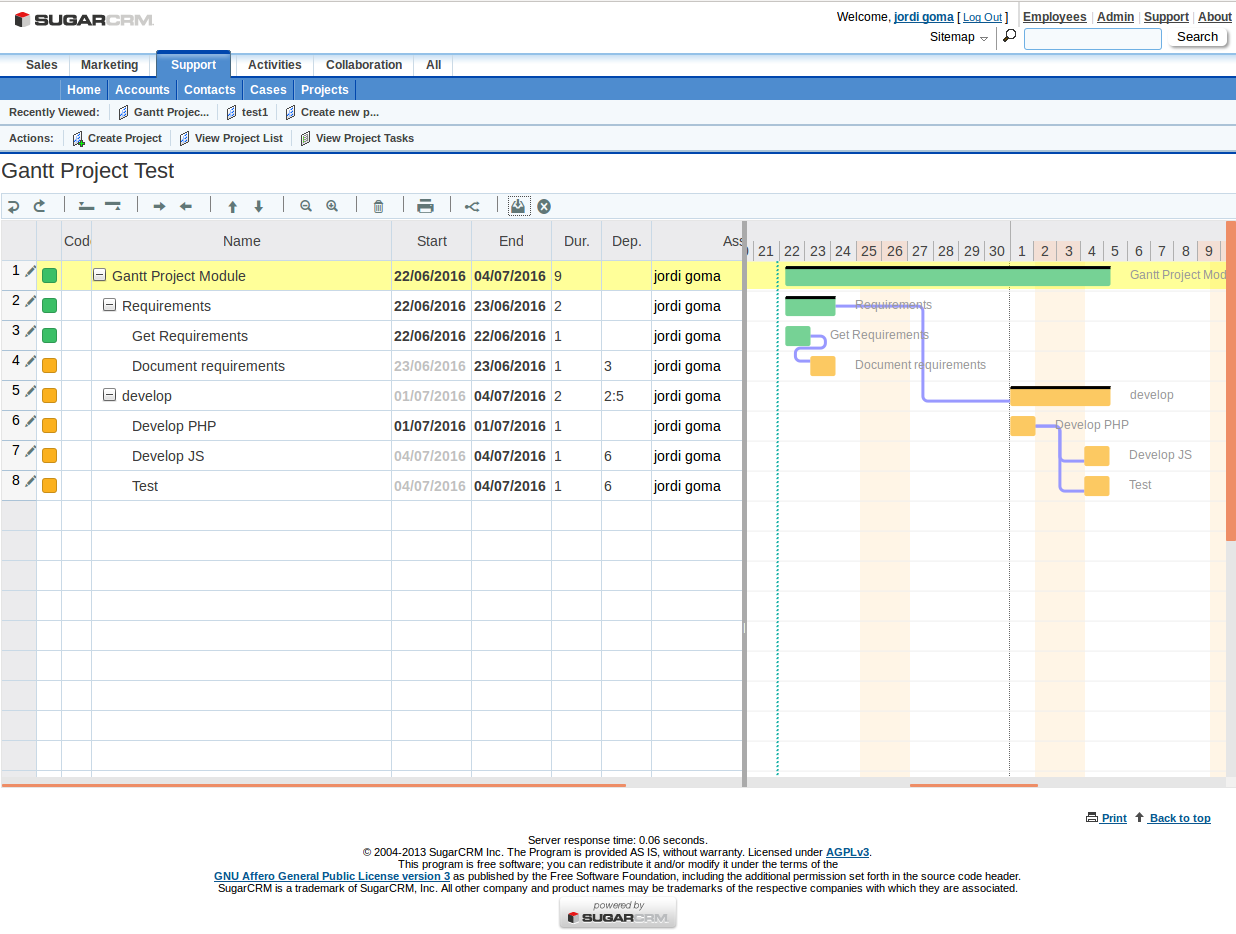Click the status square of Develop PHP
The width and height of the screenshot is (1236, 934).
pos(49,426)
